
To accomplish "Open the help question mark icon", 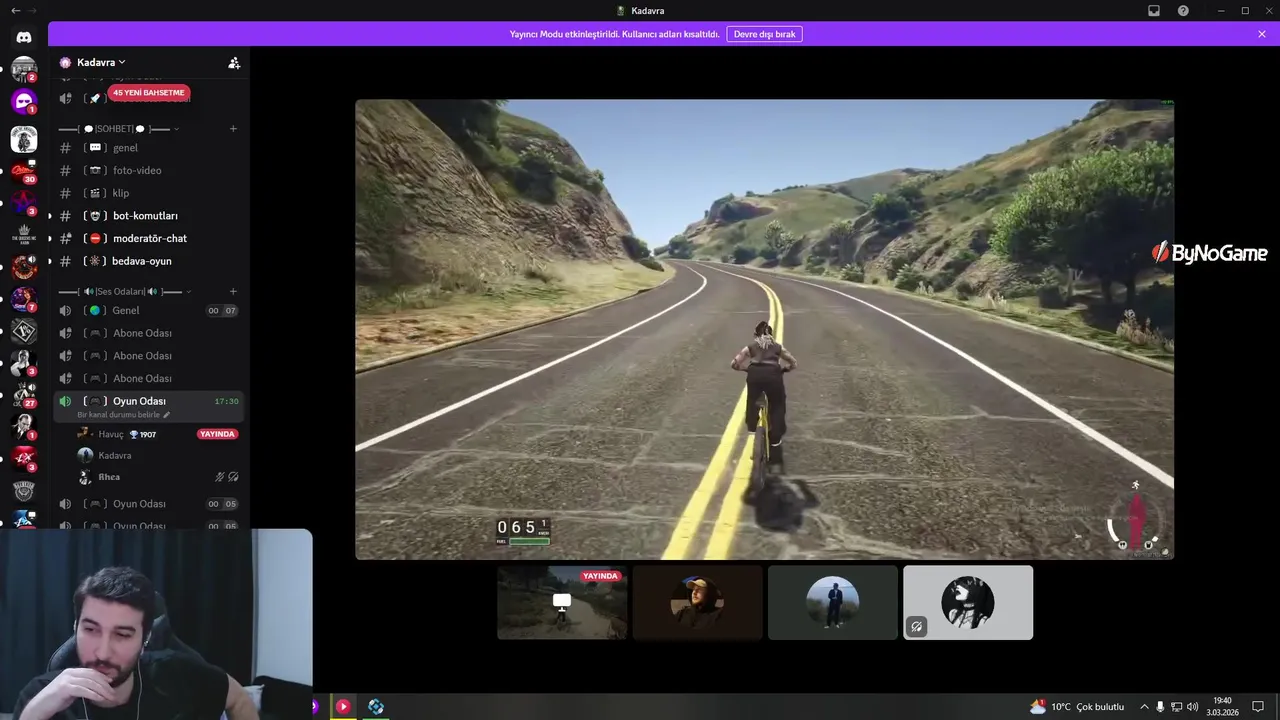I will coord(1183,10).
